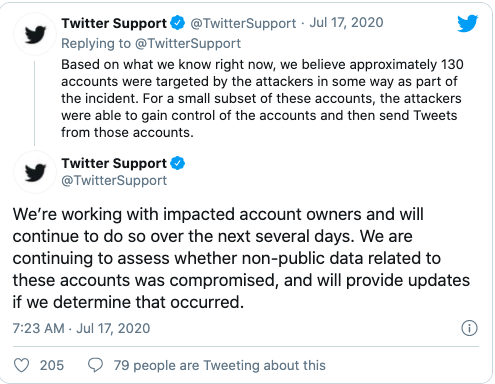The height and width of the screenshot is (384, 495).
Task: Click the @TwitterSupport handle beside Jul 17 date
Action: point(243,23)
